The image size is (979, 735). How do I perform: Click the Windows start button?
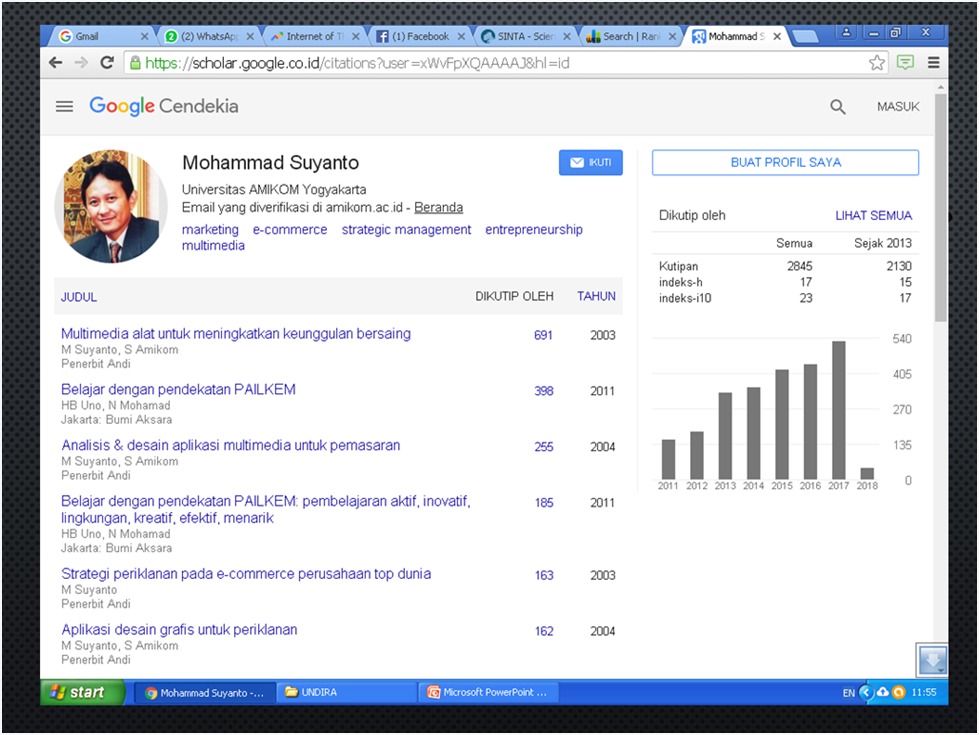tap(82, 692)
